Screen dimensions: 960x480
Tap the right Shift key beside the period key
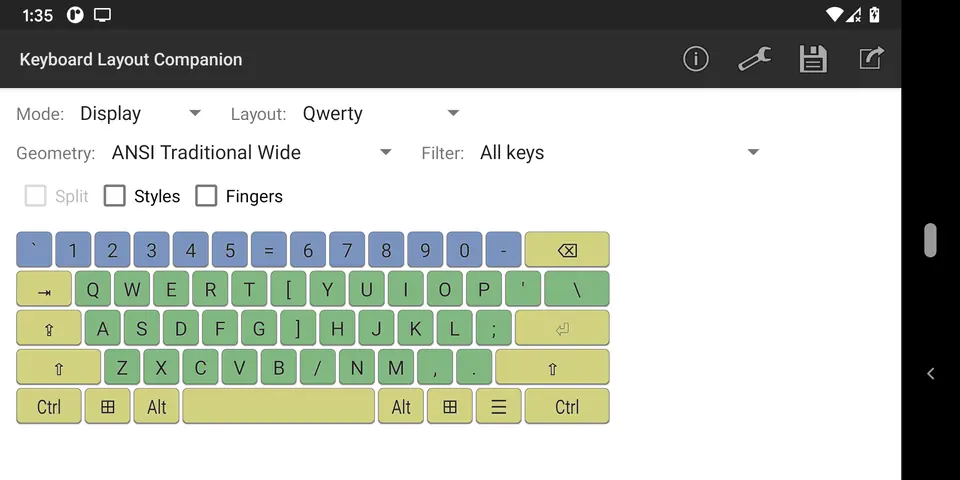[x=552, y=367]
